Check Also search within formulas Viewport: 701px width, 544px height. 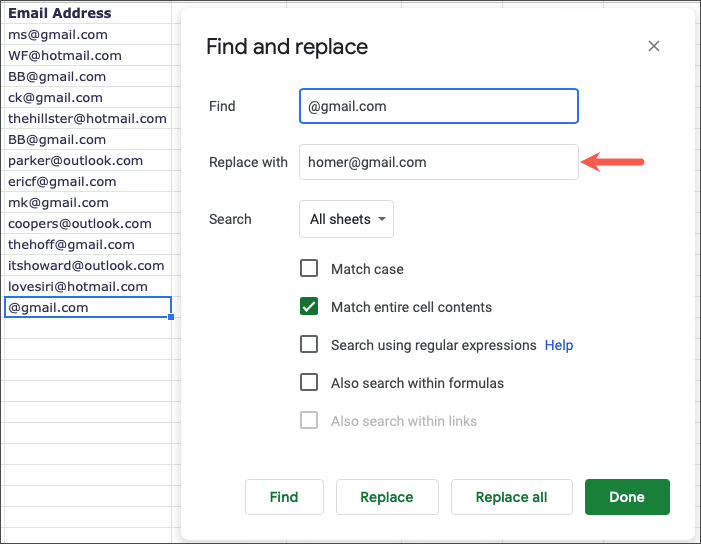coord(309,383)
